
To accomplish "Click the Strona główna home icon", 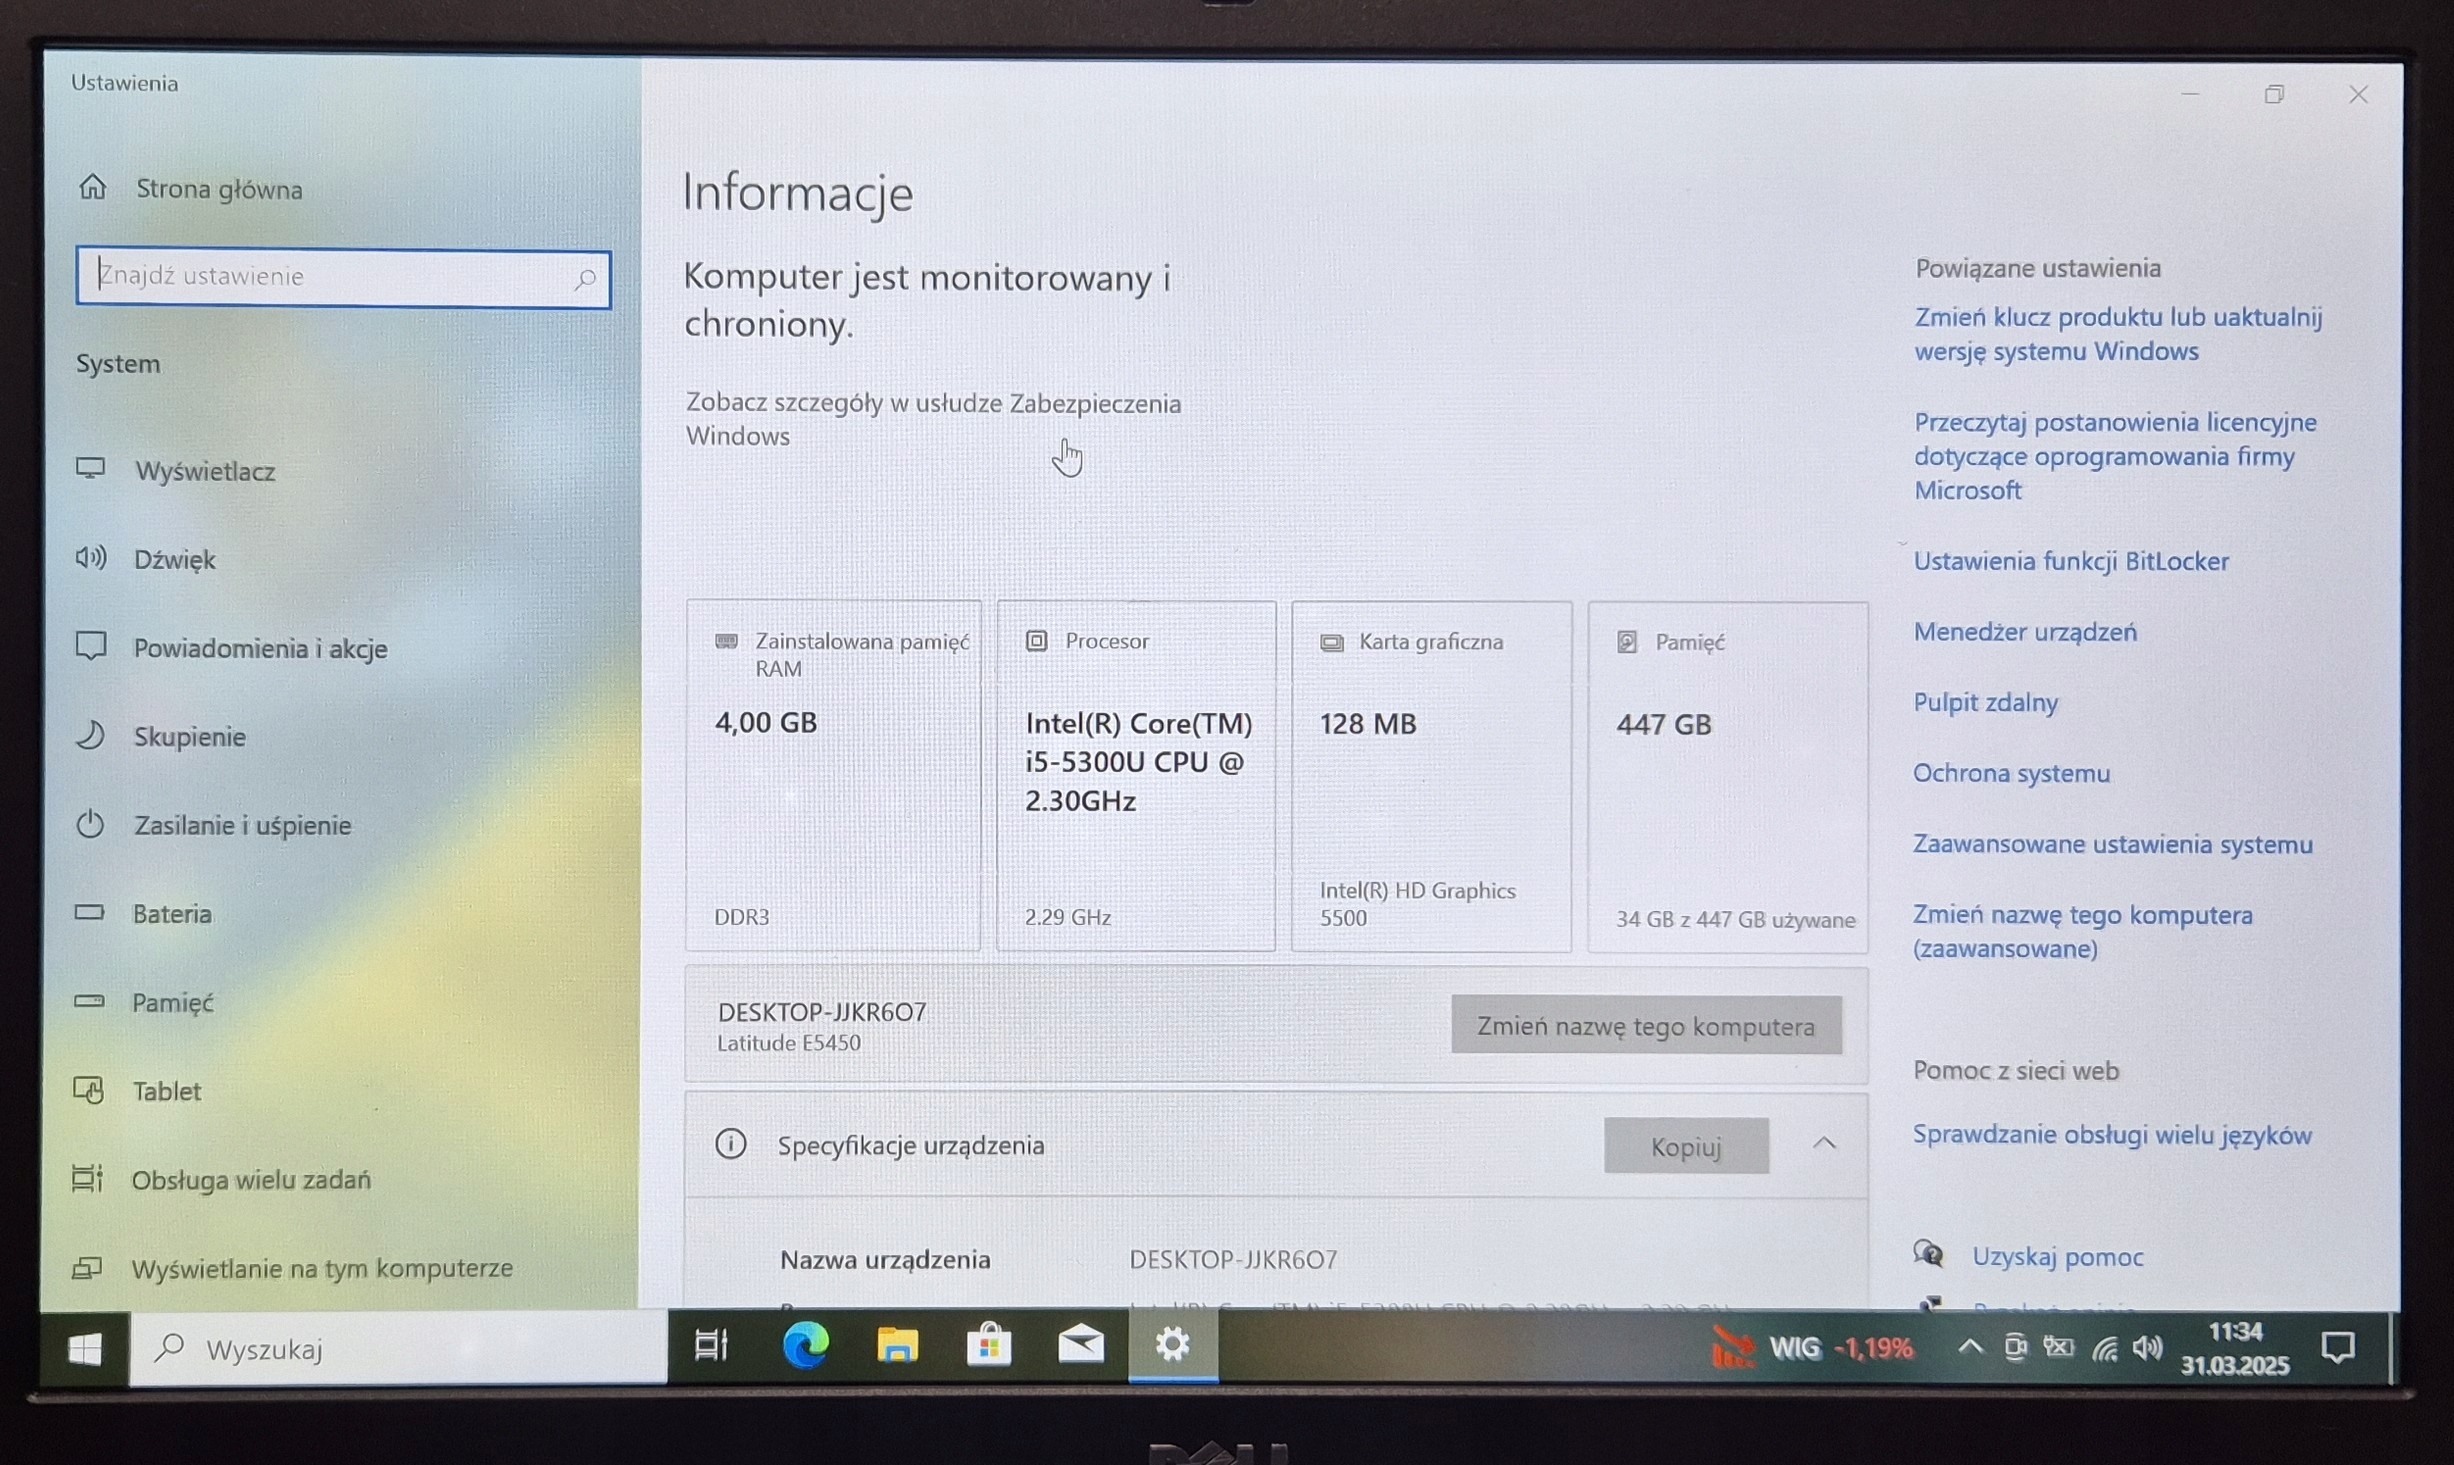I will click(x=93, y=187).
